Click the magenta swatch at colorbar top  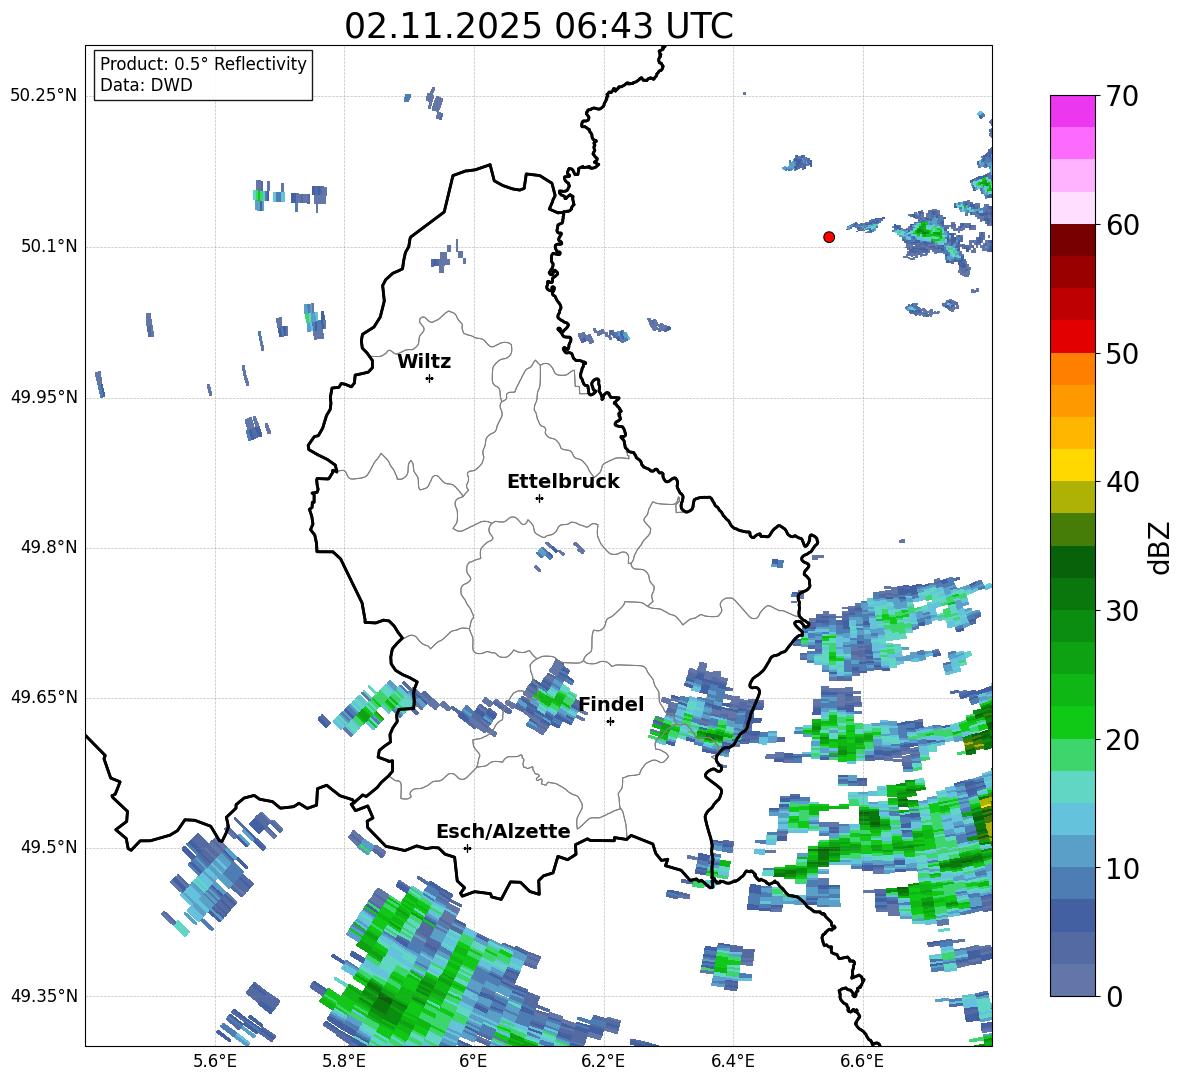tap(1072, 111)
